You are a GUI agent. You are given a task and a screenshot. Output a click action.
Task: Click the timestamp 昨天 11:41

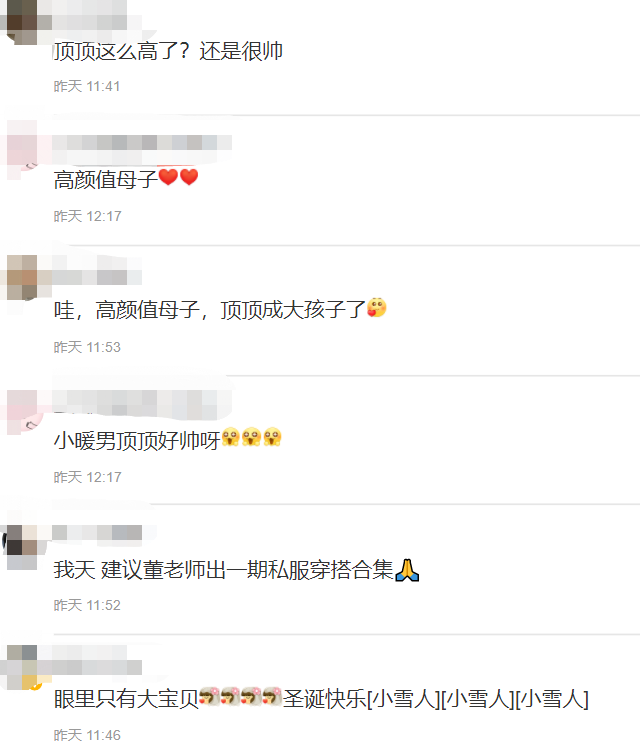(x=87, y=86)
